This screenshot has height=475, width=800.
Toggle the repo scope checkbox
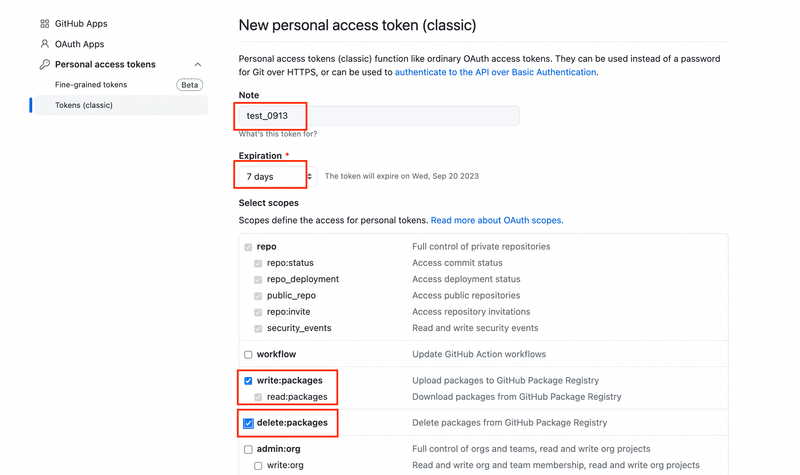pos(248,247)
